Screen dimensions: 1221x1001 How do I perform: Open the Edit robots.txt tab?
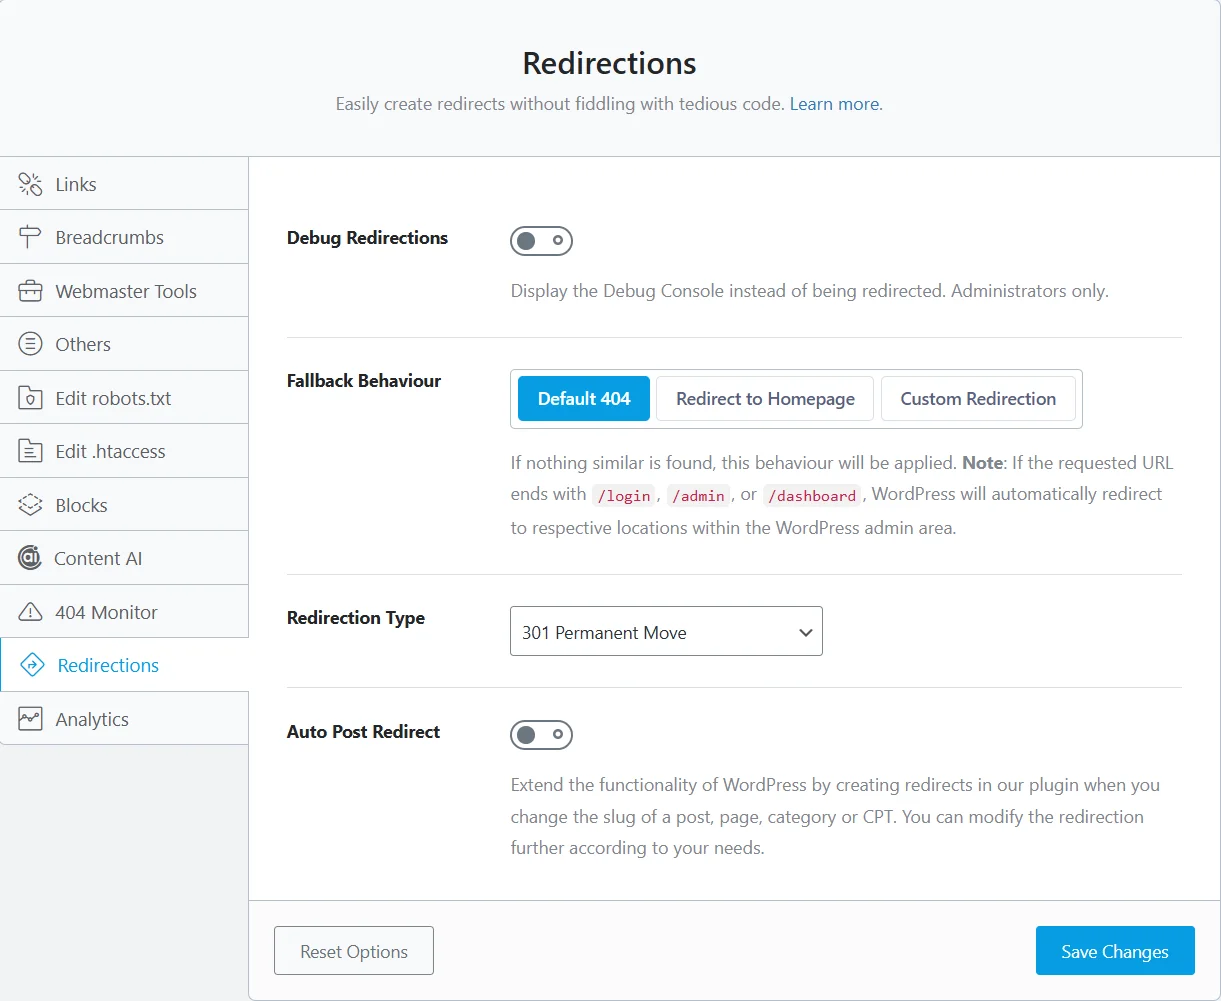[x=124, y=398]
